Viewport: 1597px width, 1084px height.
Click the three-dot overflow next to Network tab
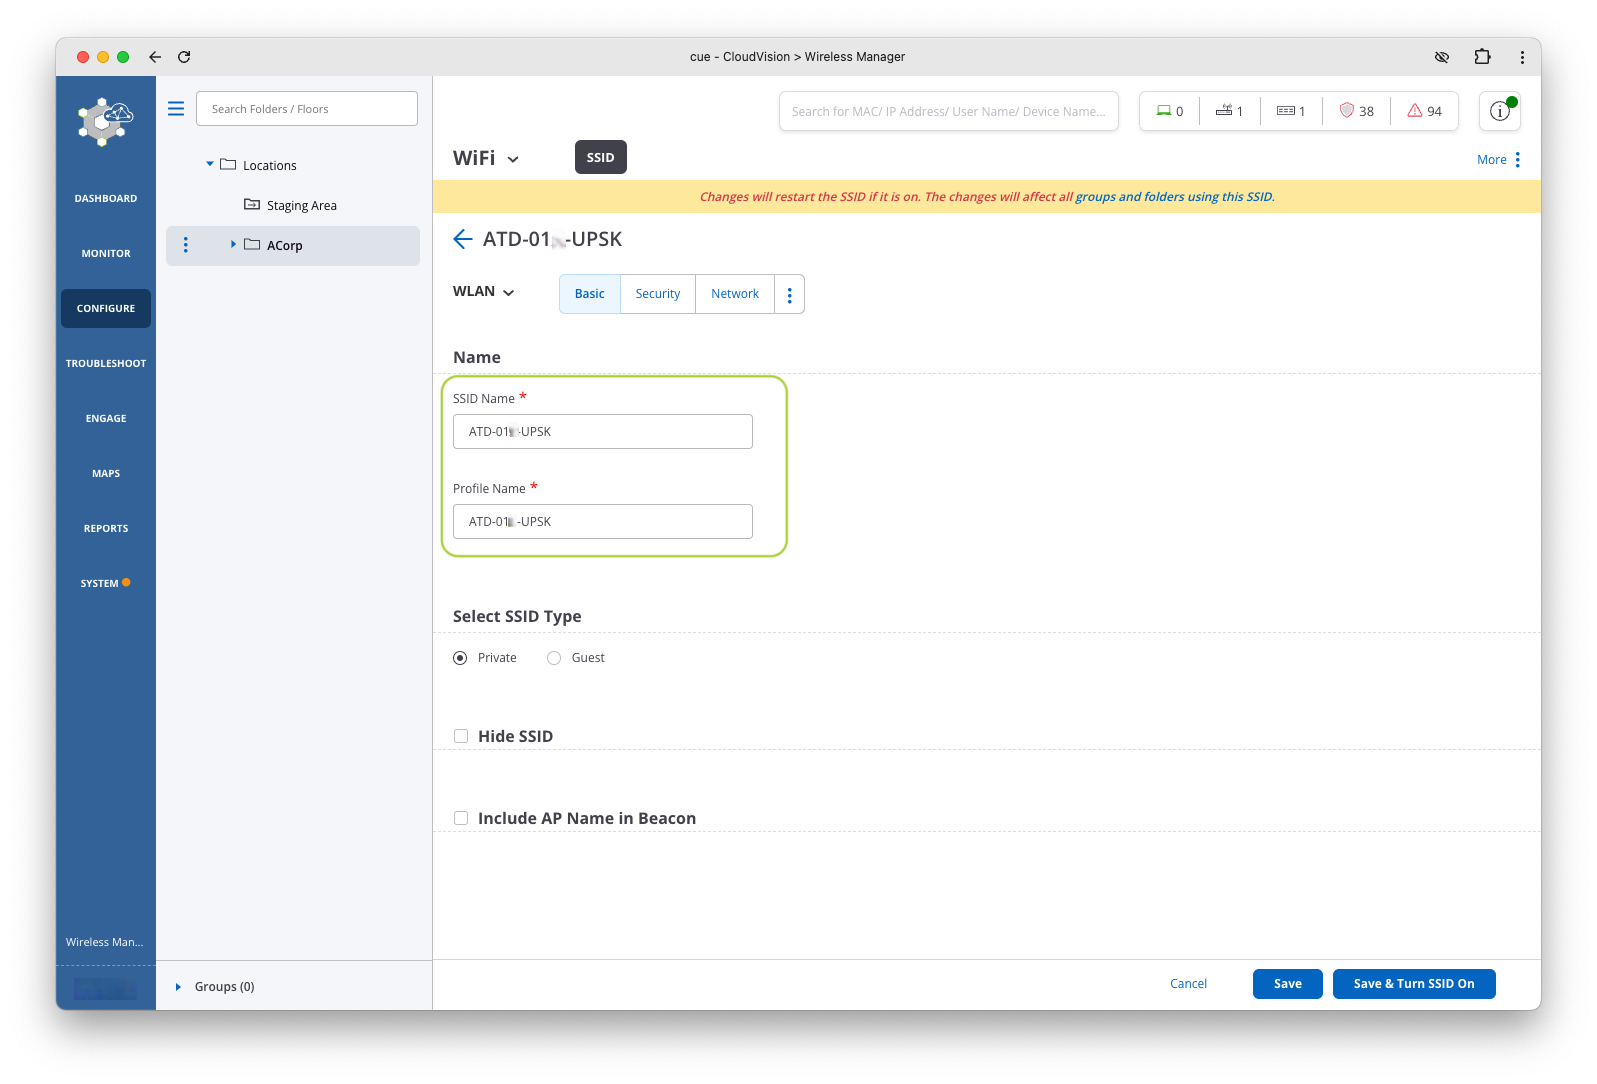[x=789, y=294]
